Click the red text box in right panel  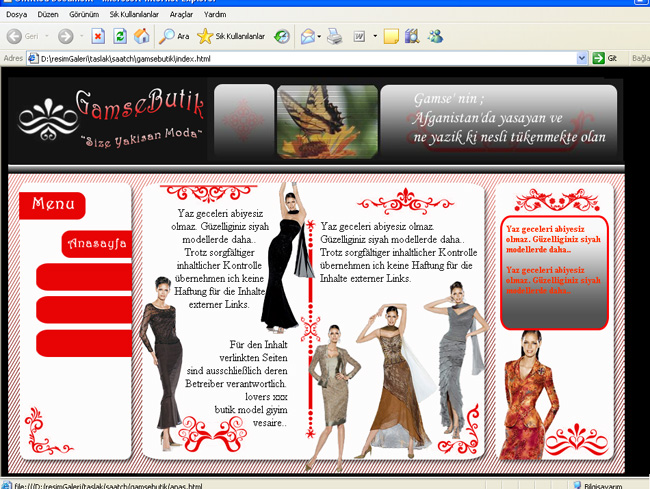(x=554, y=273)
